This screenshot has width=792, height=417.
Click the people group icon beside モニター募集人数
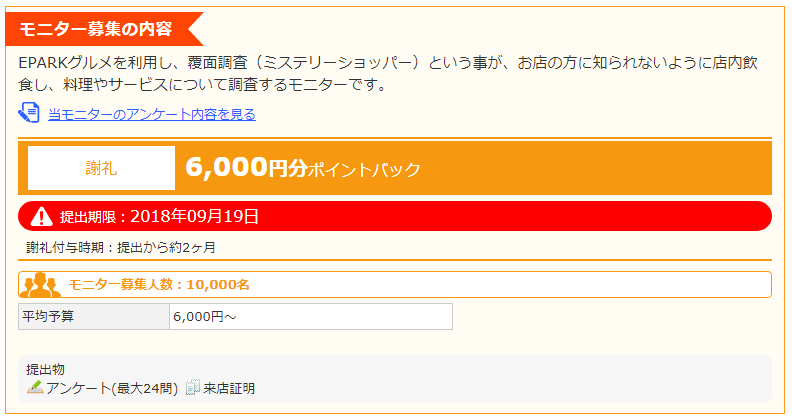(x=40, y=285)
